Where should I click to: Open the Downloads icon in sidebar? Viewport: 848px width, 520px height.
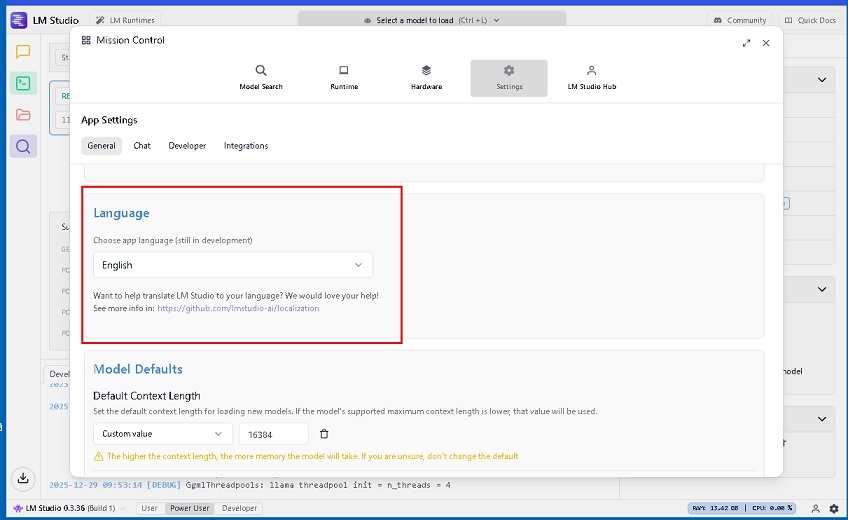(23, 478)
